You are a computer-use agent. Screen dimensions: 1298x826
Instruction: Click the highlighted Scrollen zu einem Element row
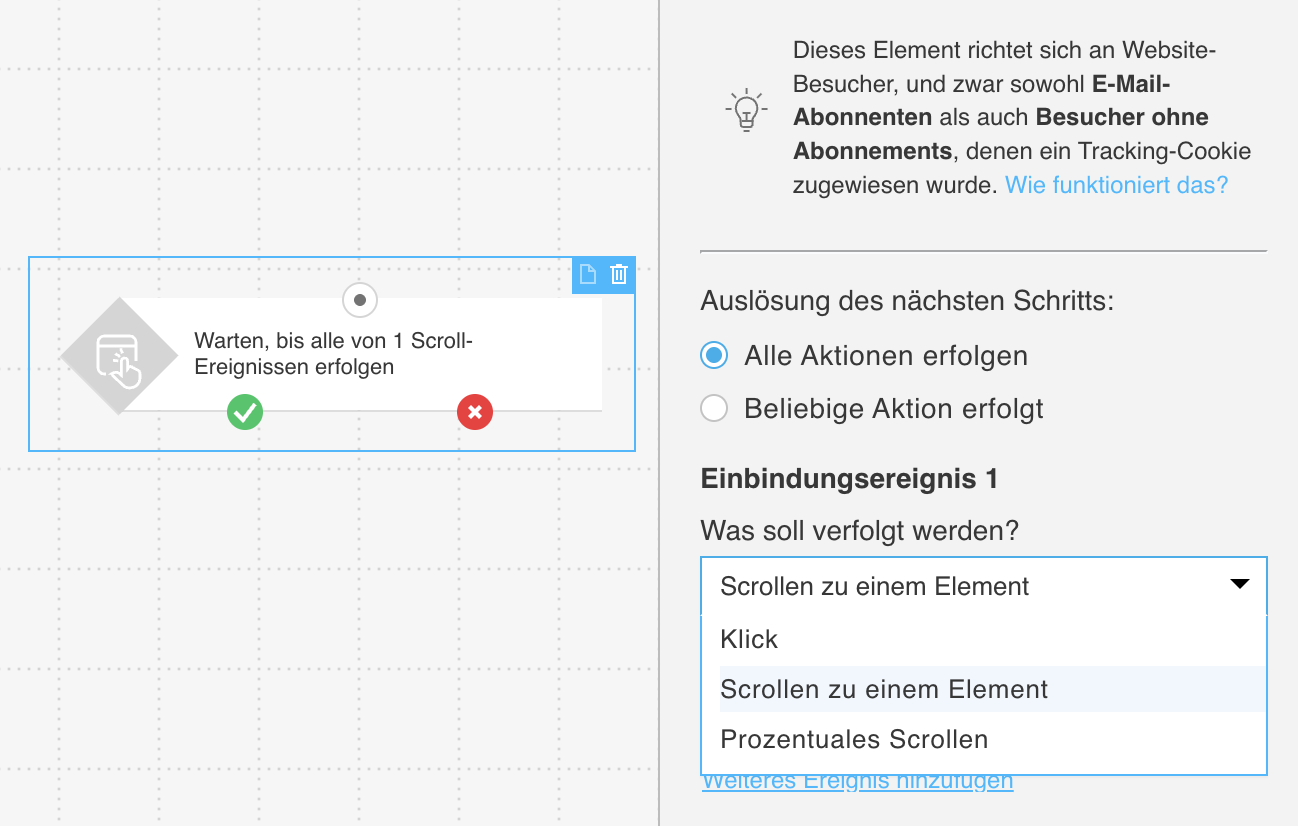(883, 689)
